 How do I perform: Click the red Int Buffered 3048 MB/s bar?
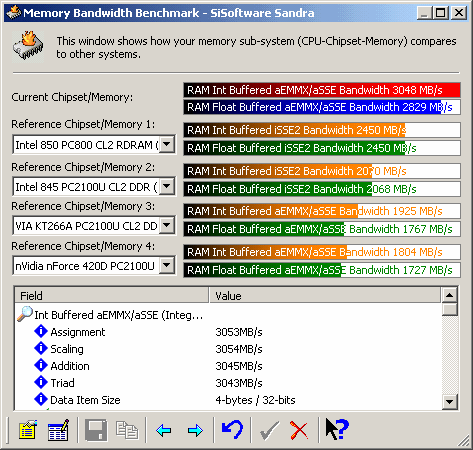(x=322, y=90)
